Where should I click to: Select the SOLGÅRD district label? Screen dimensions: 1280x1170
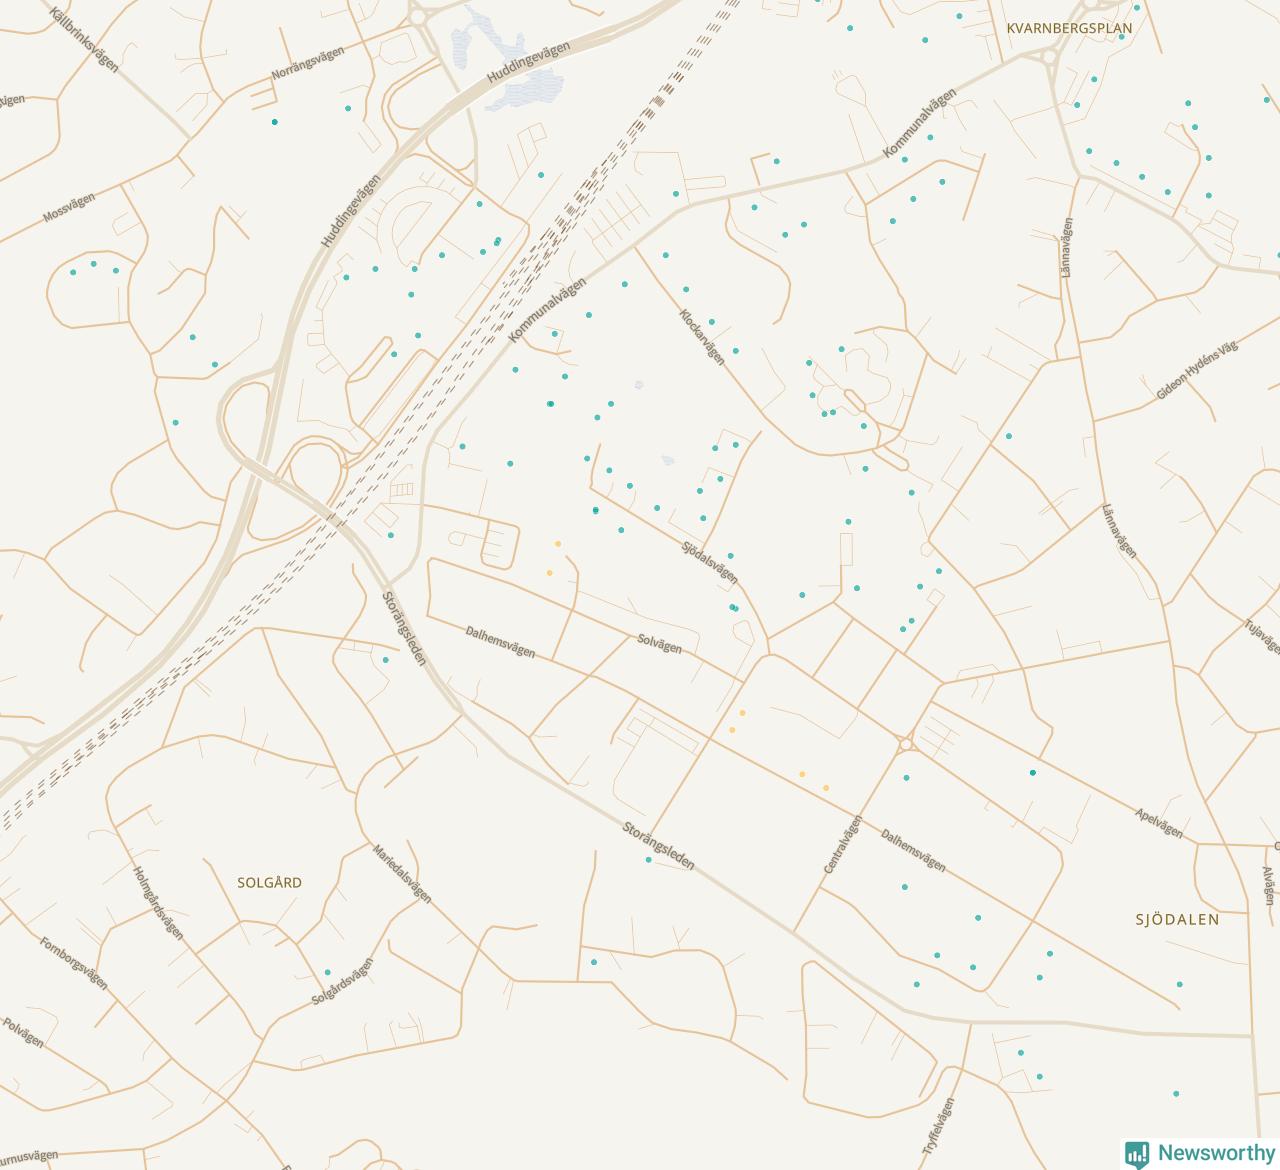coord(269,883)
